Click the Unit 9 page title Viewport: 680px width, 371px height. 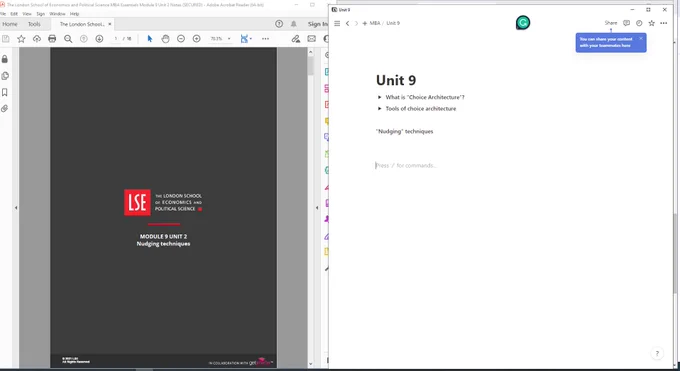[x=396, y=80]
